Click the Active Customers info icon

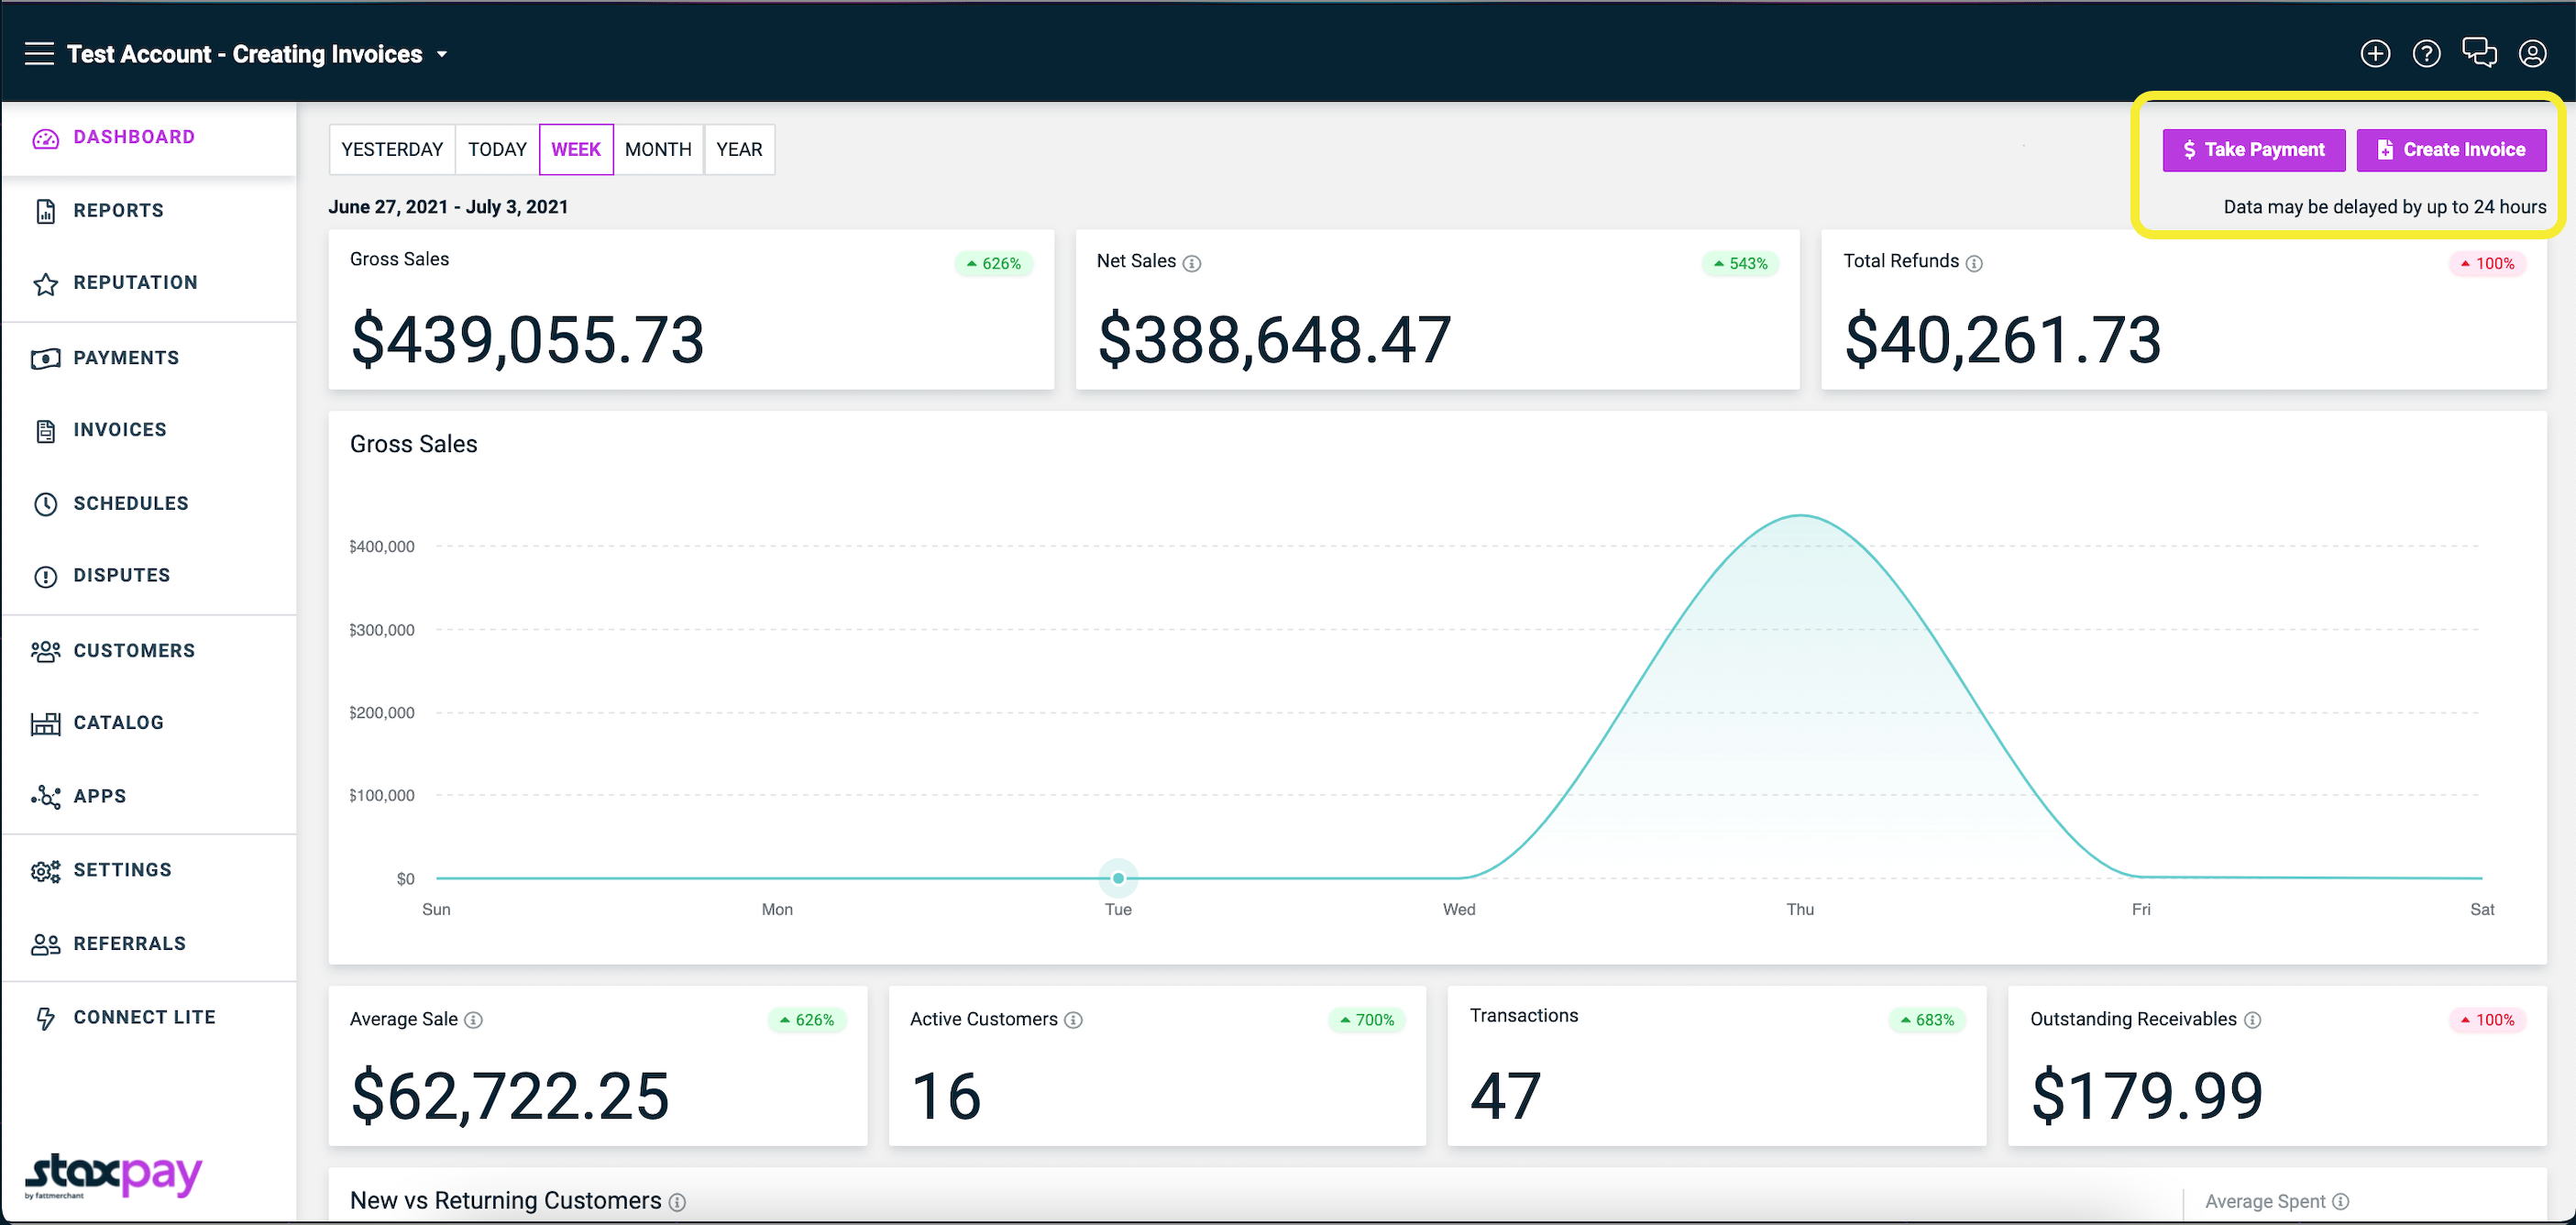pyautogui.click(x=1073, y=1020)
